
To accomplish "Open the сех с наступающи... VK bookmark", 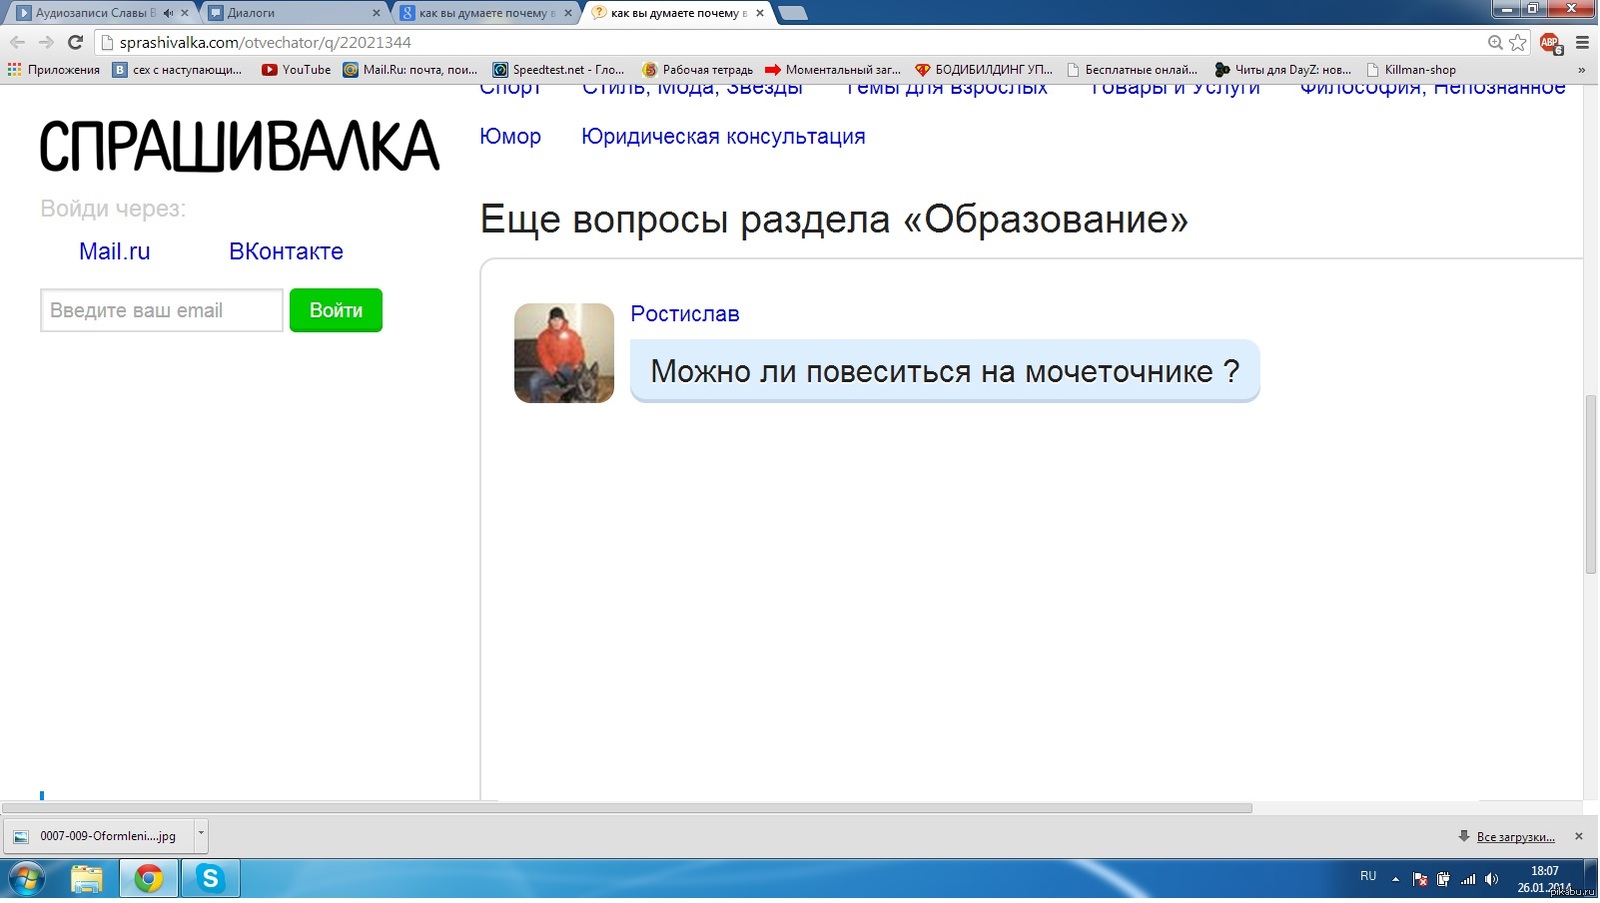I will coord(177,70).
